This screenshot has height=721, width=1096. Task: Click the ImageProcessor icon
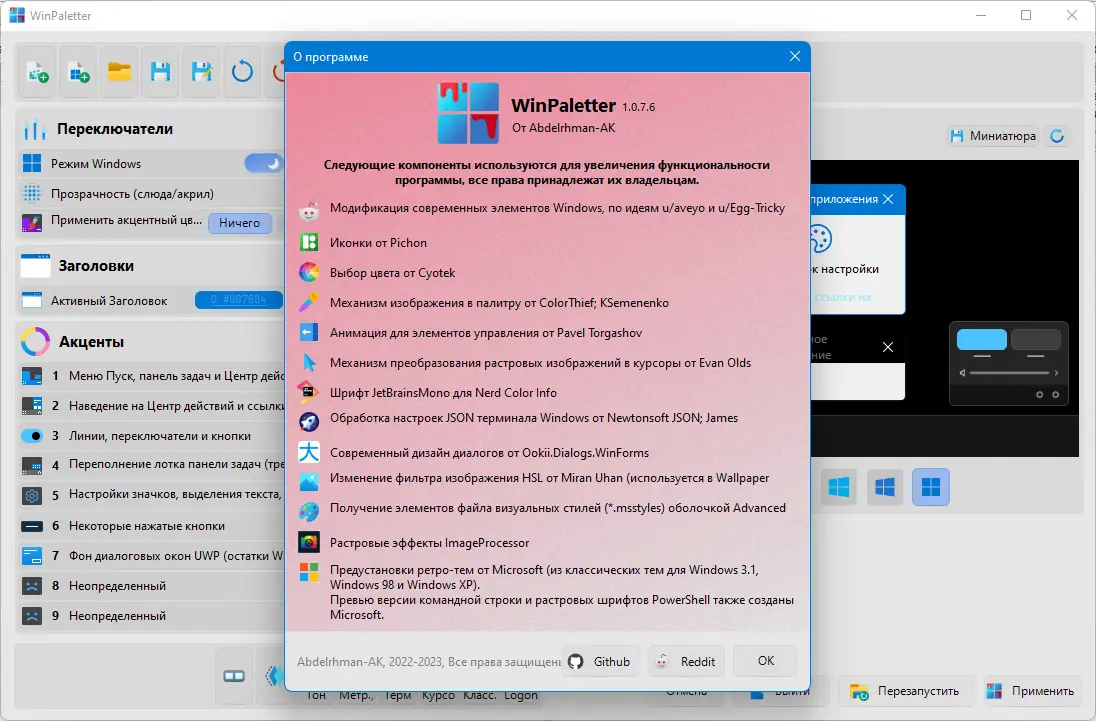(309, 542)
